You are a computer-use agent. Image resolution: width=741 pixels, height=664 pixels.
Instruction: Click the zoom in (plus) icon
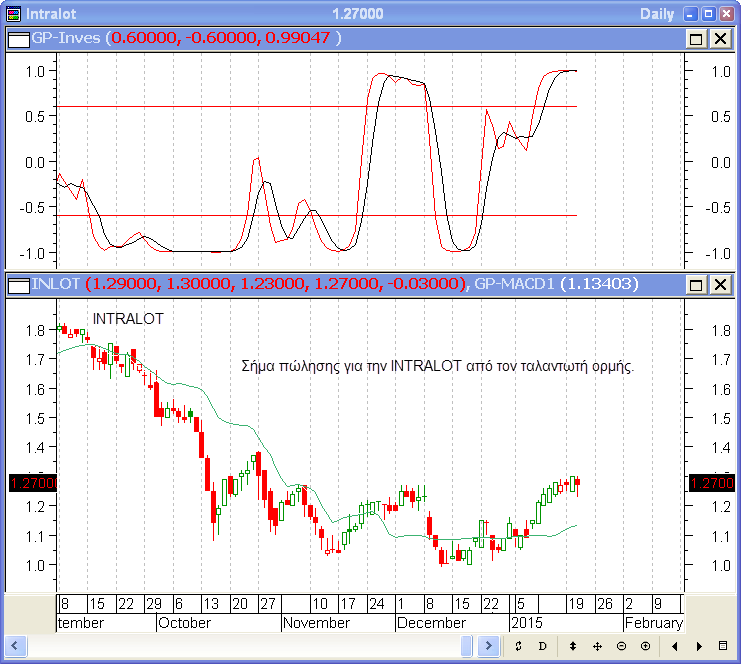tap(646, 646)
